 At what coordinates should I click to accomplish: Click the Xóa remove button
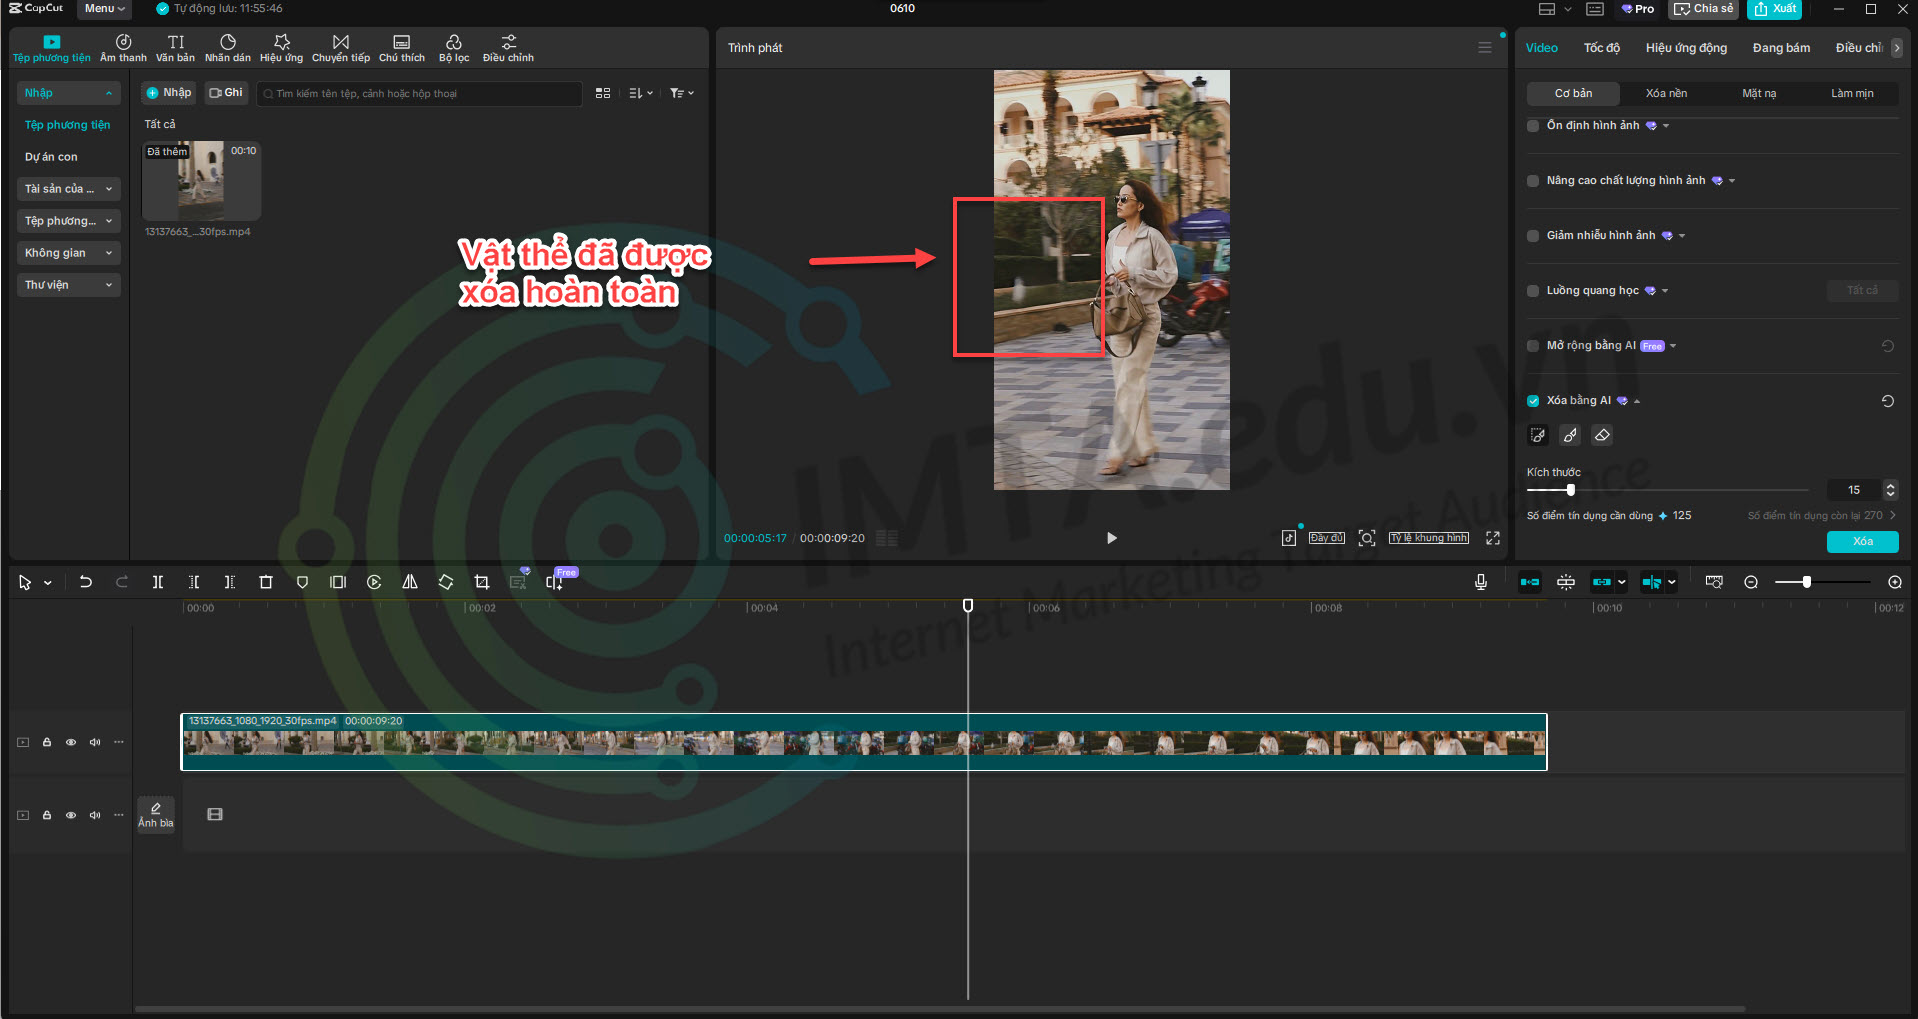pos(1862,542)
